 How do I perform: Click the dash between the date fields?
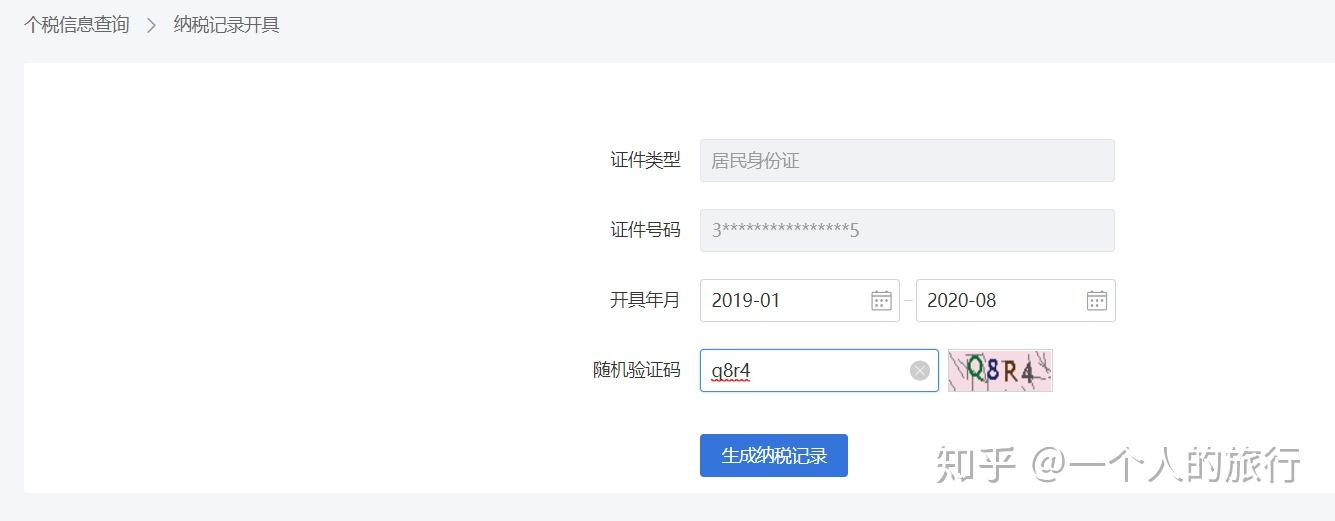click(908, 301)
